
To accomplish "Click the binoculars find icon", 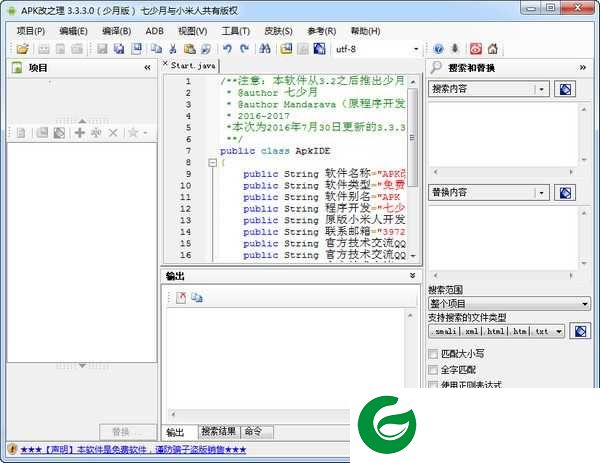I will coord(265,49).
